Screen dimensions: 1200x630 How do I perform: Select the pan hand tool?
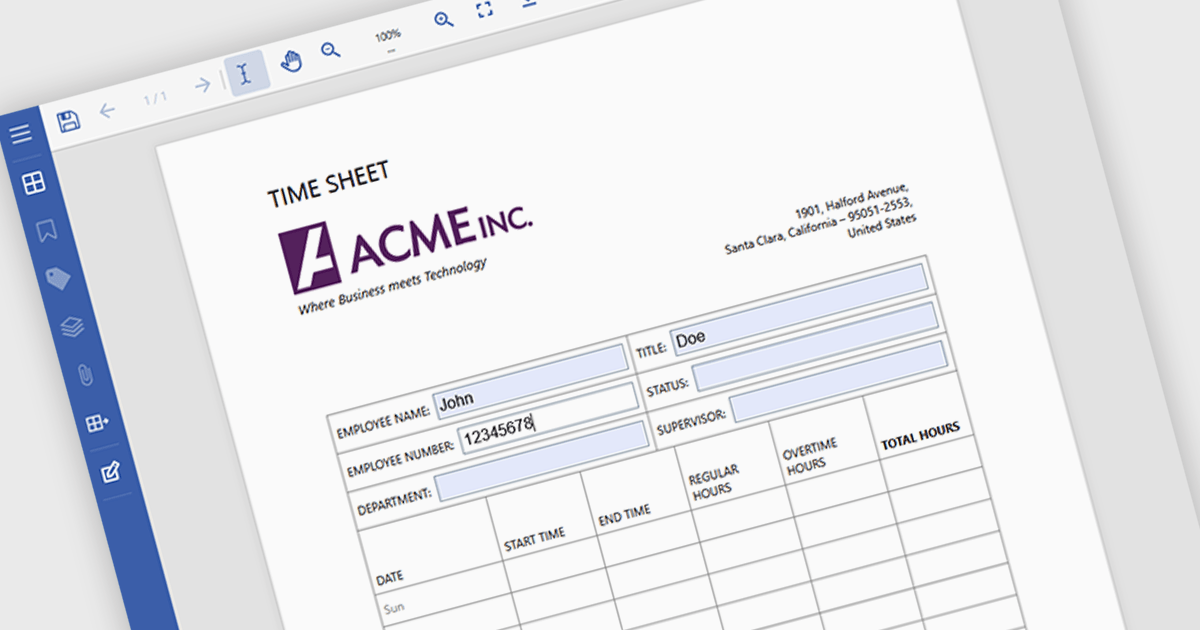point(291,61)
